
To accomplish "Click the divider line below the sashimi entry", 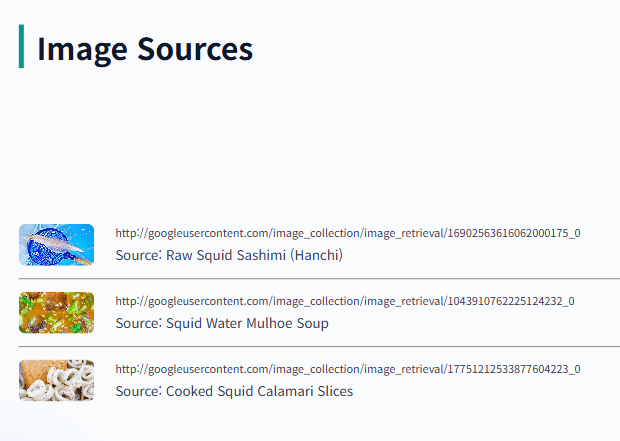I will pos(319,278).
